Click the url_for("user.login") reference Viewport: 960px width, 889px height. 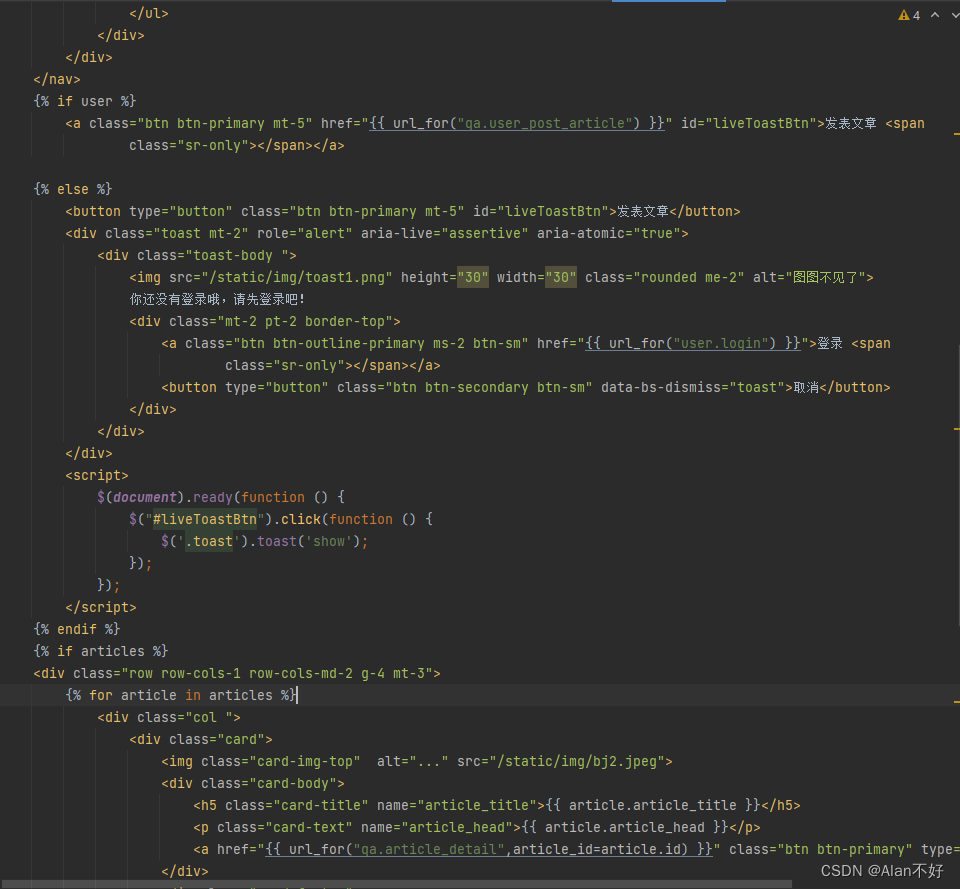[x=693, y=343]
